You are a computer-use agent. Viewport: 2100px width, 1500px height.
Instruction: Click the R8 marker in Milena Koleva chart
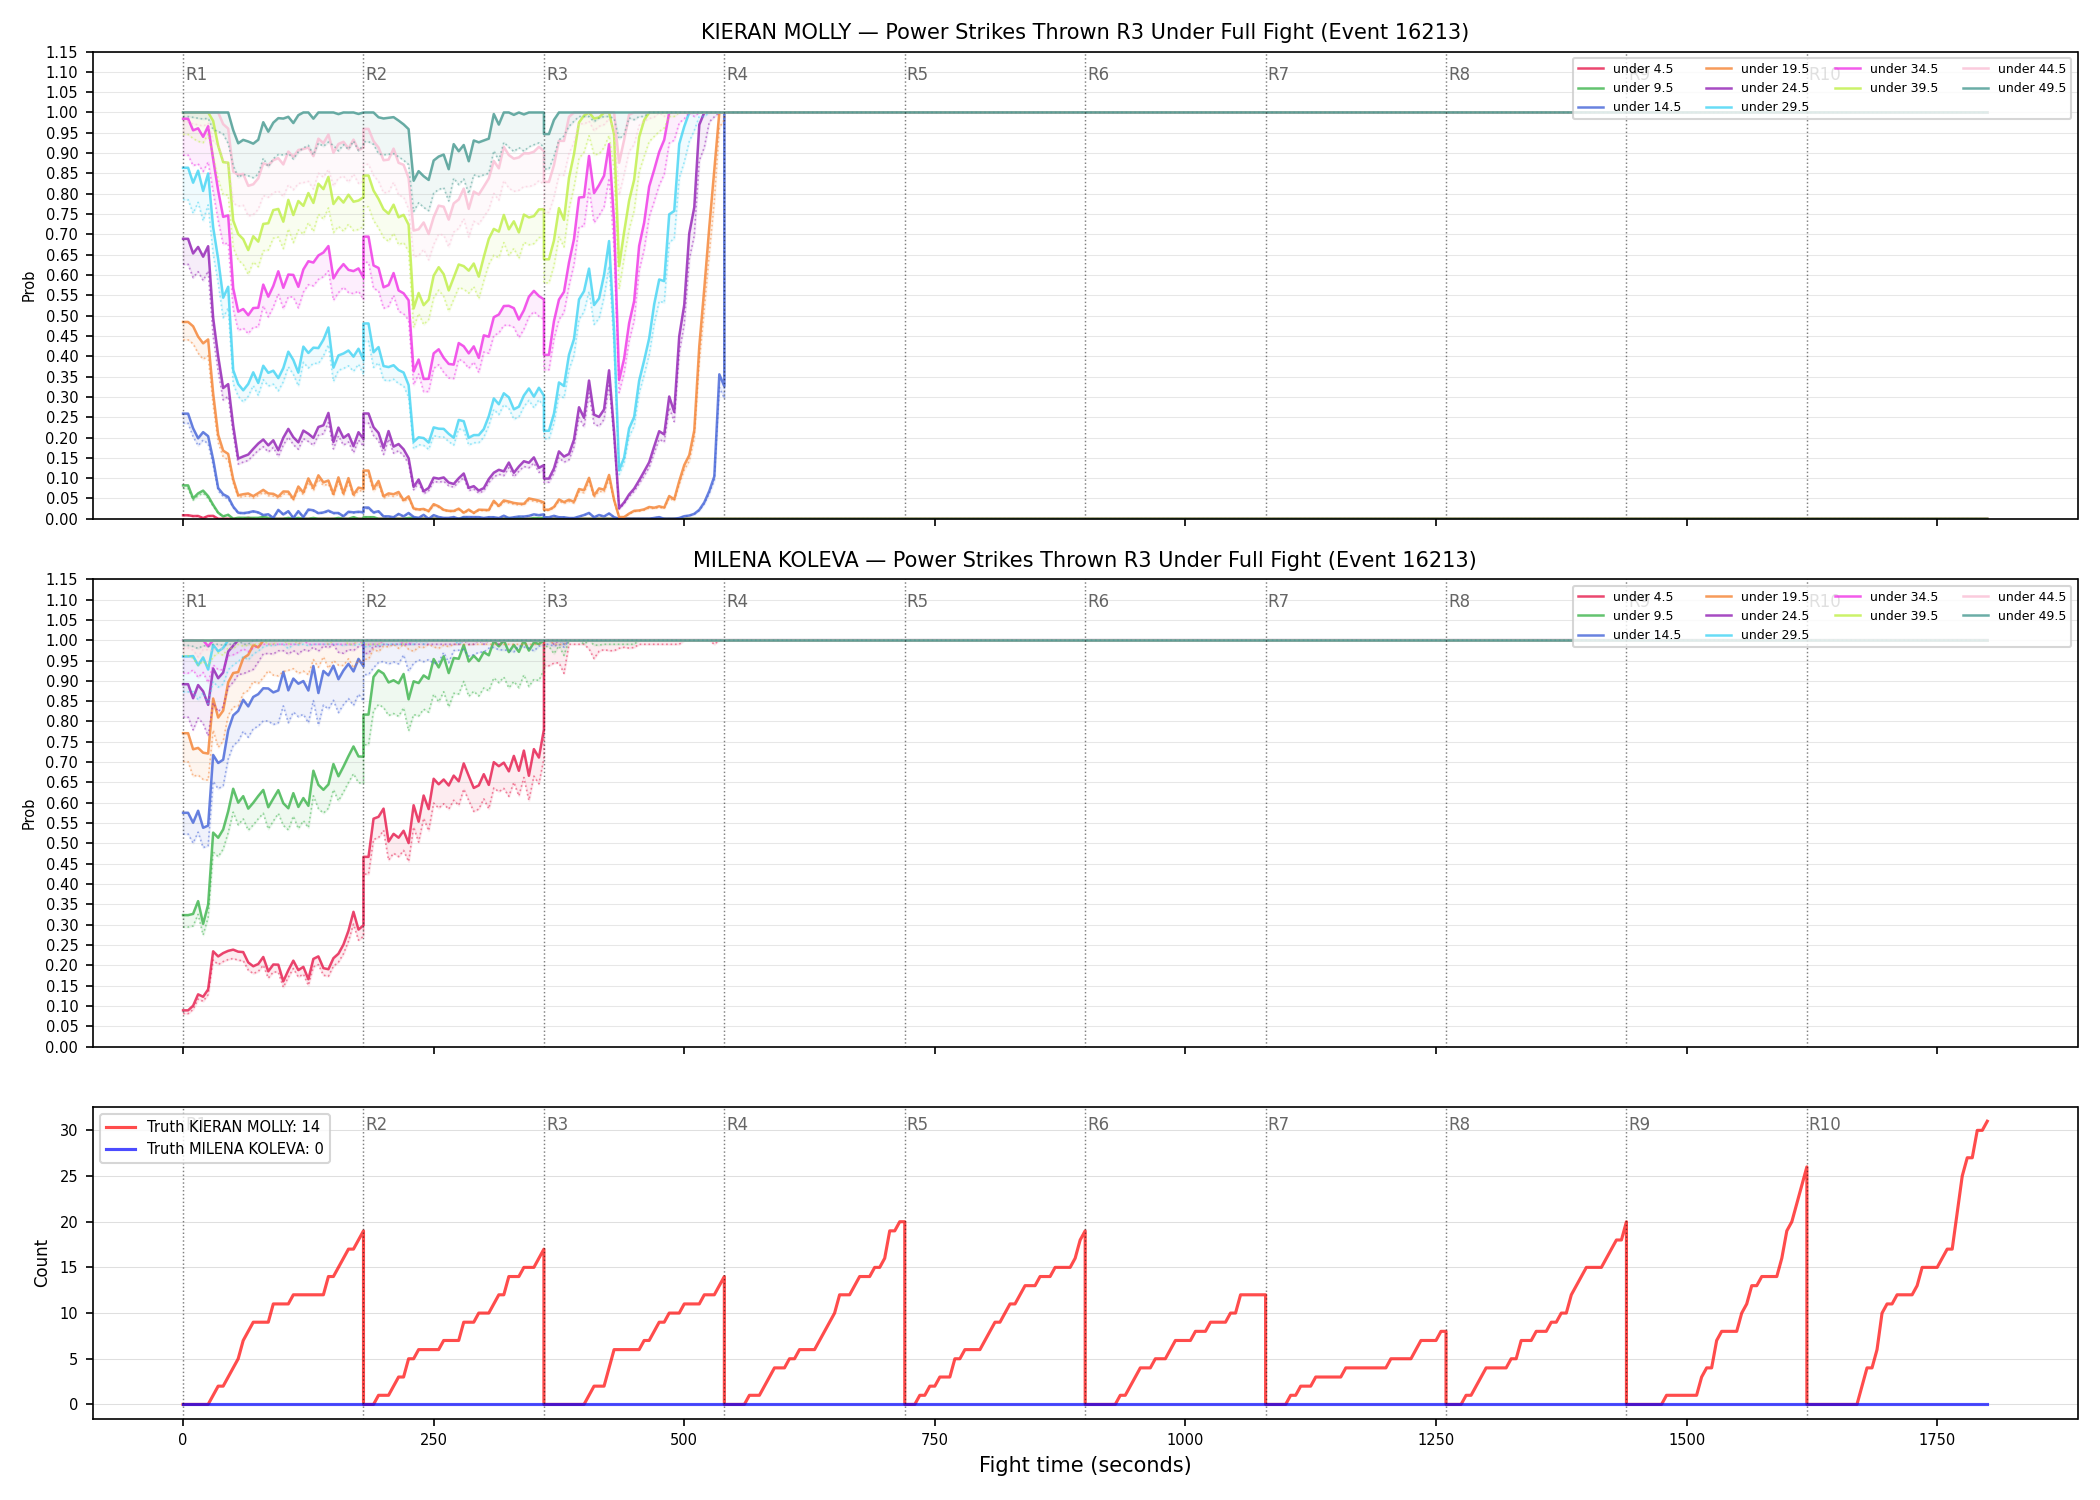click(x=1459, y=601)
